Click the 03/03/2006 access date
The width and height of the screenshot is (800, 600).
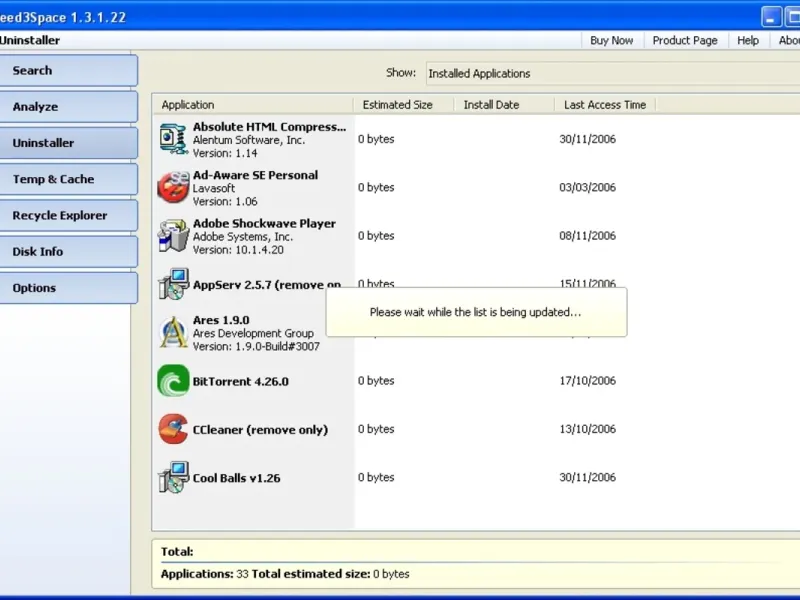coord(587,187)
